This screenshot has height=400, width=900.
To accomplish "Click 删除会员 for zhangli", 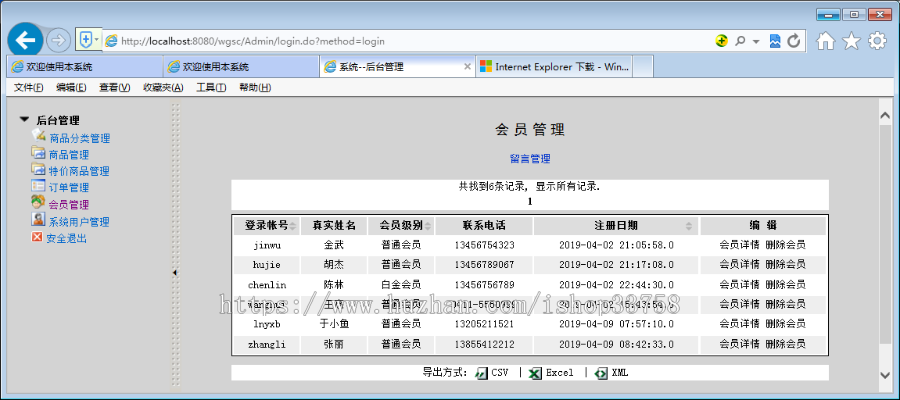I will click(x=785, y=344).
